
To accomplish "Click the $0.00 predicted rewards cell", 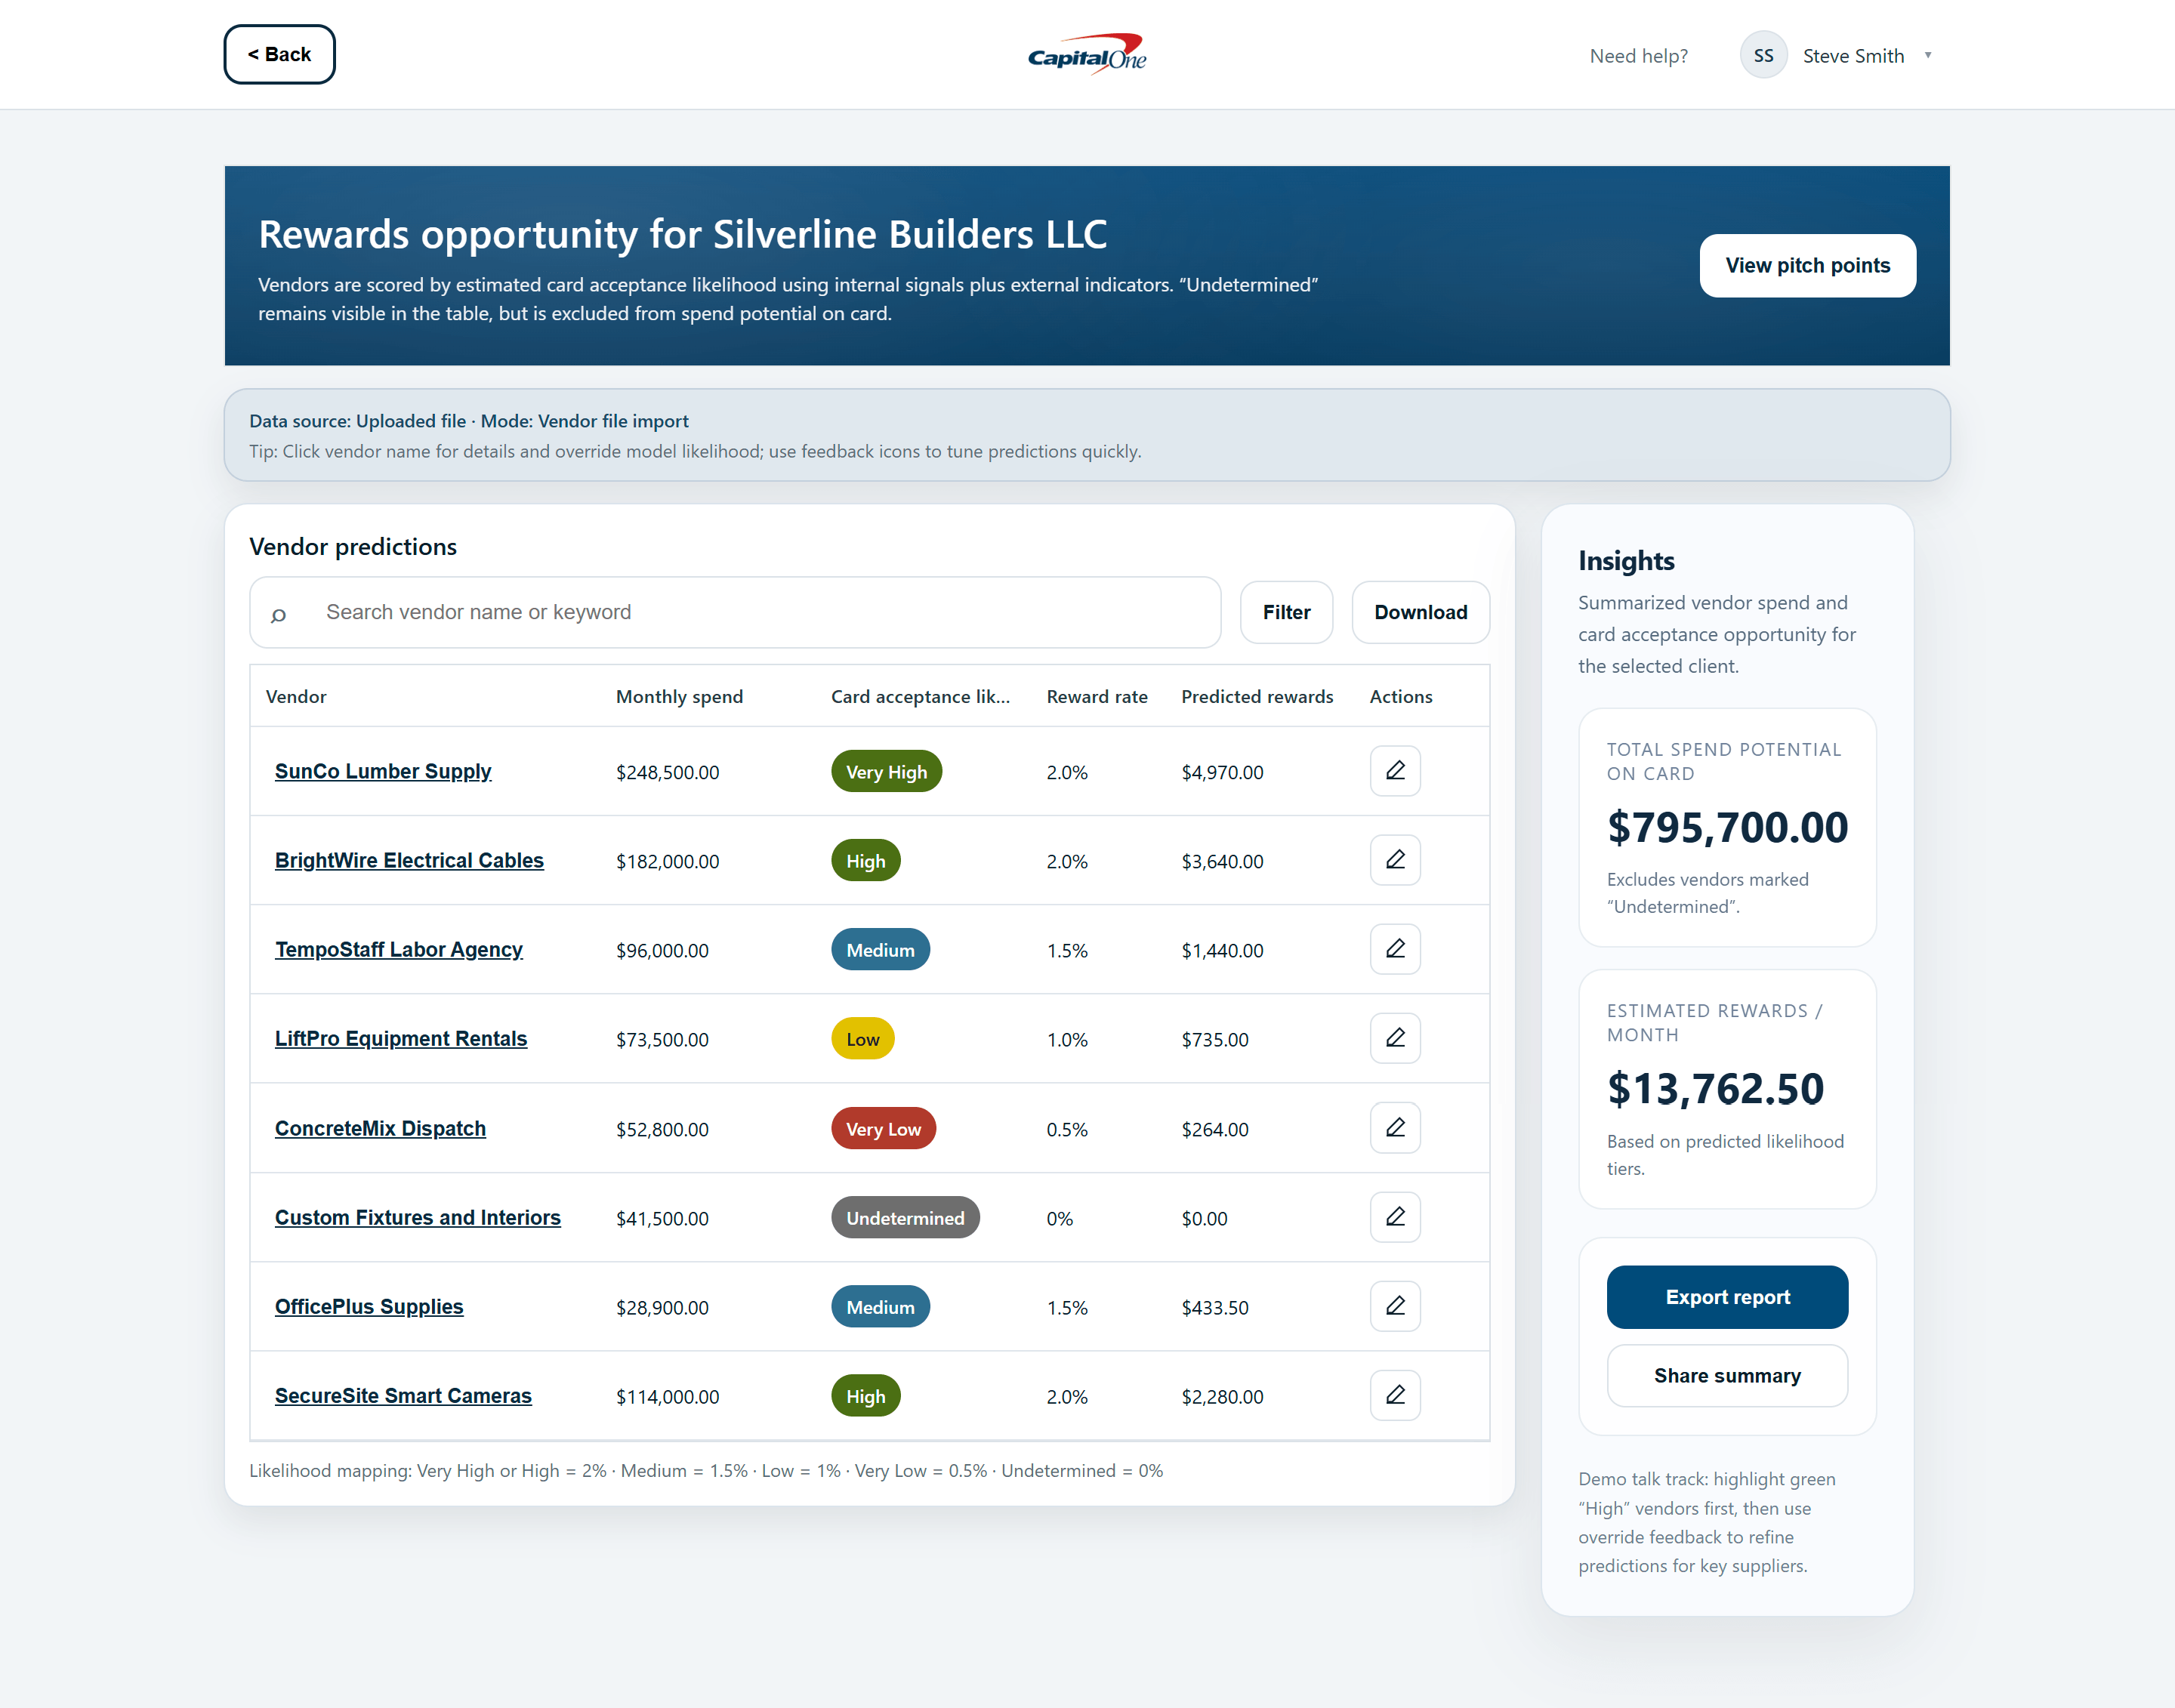I will 1204,1218.
